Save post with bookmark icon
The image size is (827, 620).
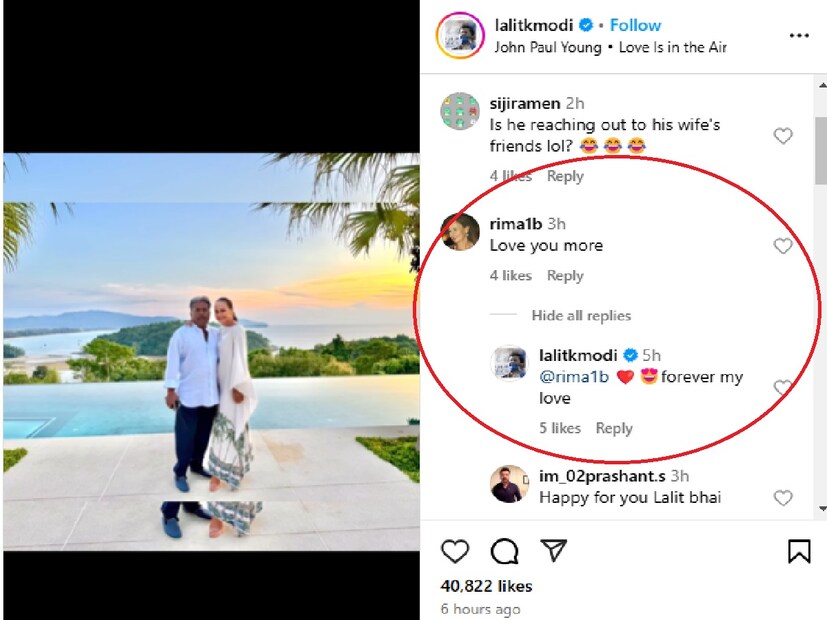click(799, 551)
